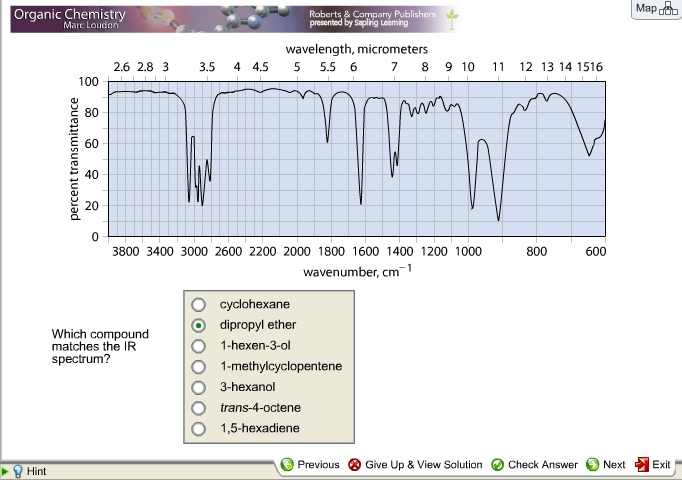Viewport: 682px width, 480px height.
Task: Choose the 1-methylcyclopentene option
Action: pyautogui.click(x=198, y=367)
